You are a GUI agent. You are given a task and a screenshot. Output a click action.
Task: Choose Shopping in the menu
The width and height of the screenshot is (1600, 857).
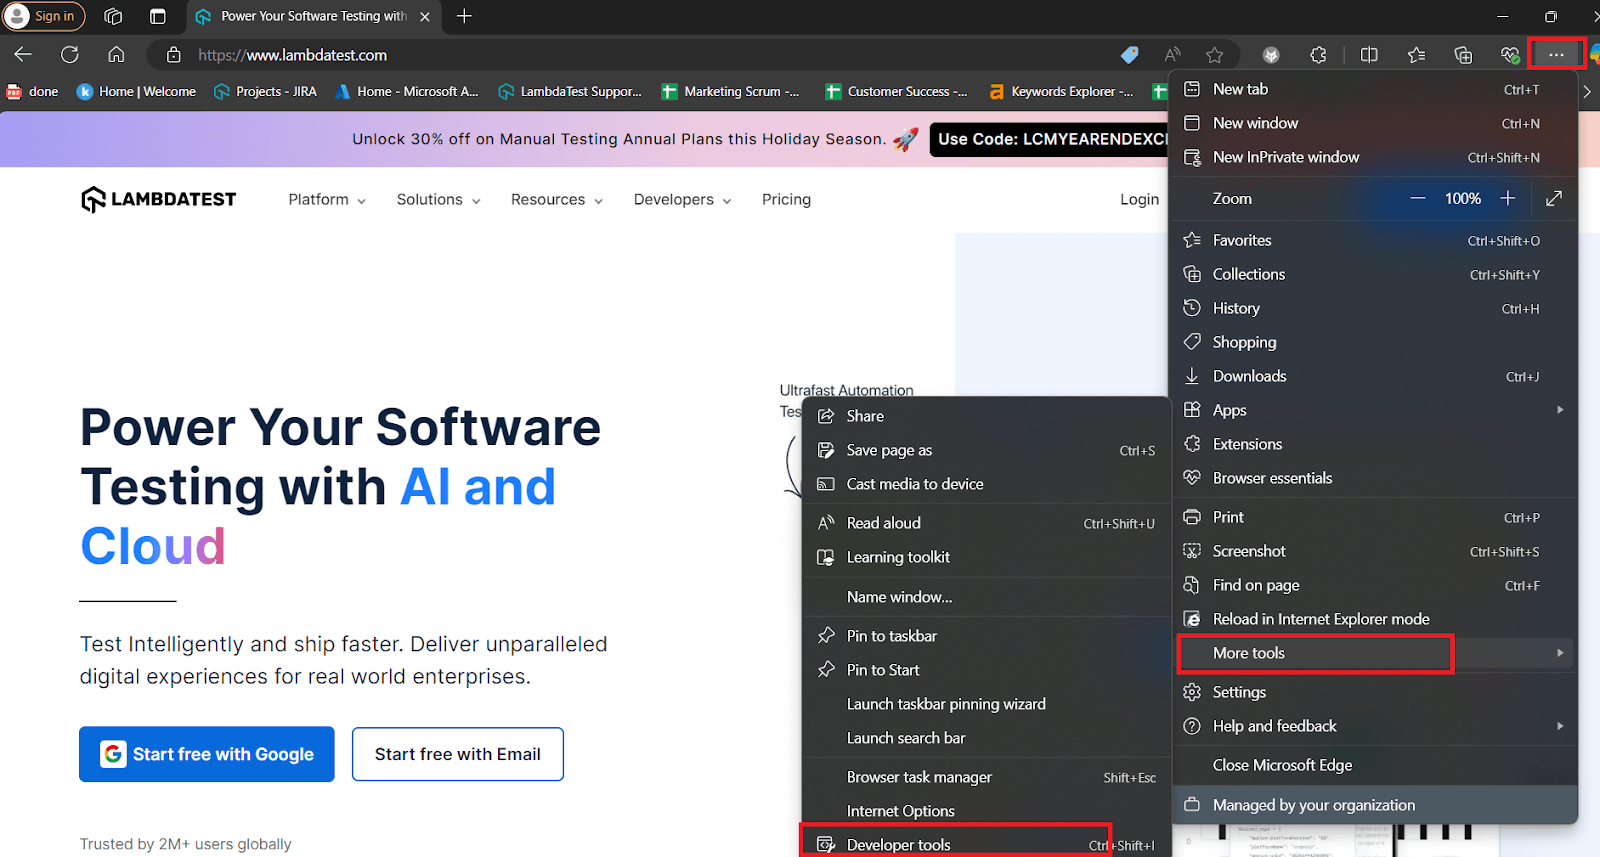(x=1373, y=342)
